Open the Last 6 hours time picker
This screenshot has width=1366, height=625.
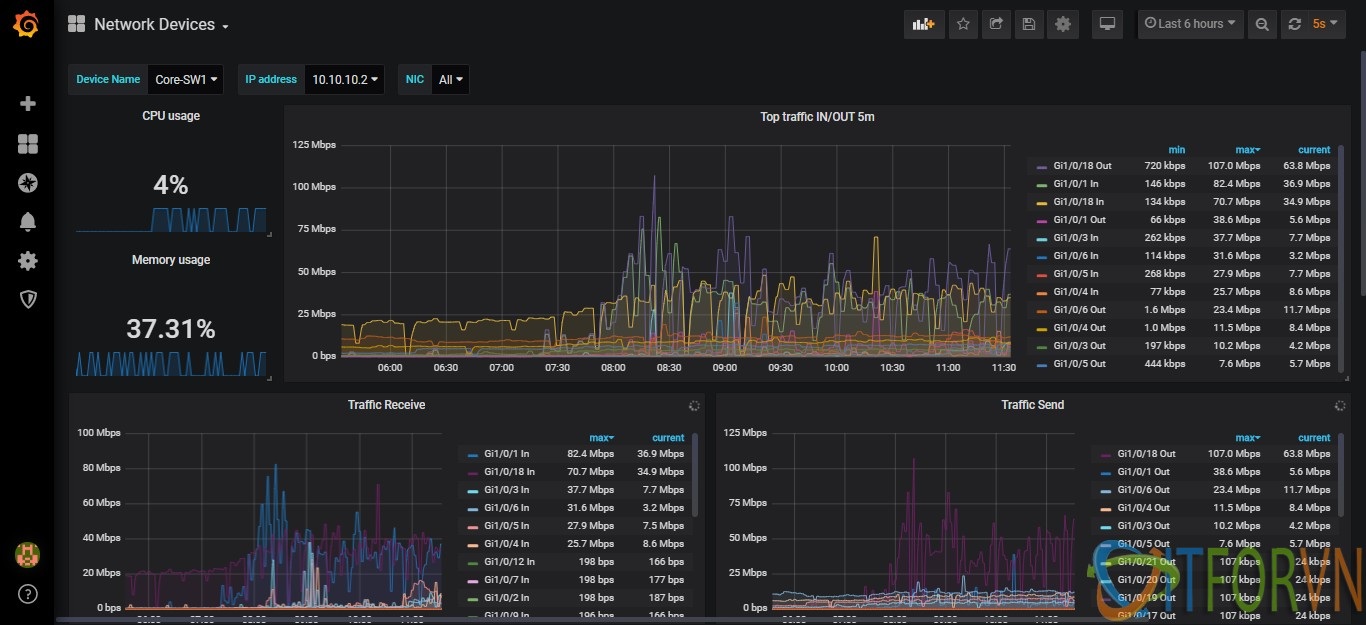[x=1190, y=24]
